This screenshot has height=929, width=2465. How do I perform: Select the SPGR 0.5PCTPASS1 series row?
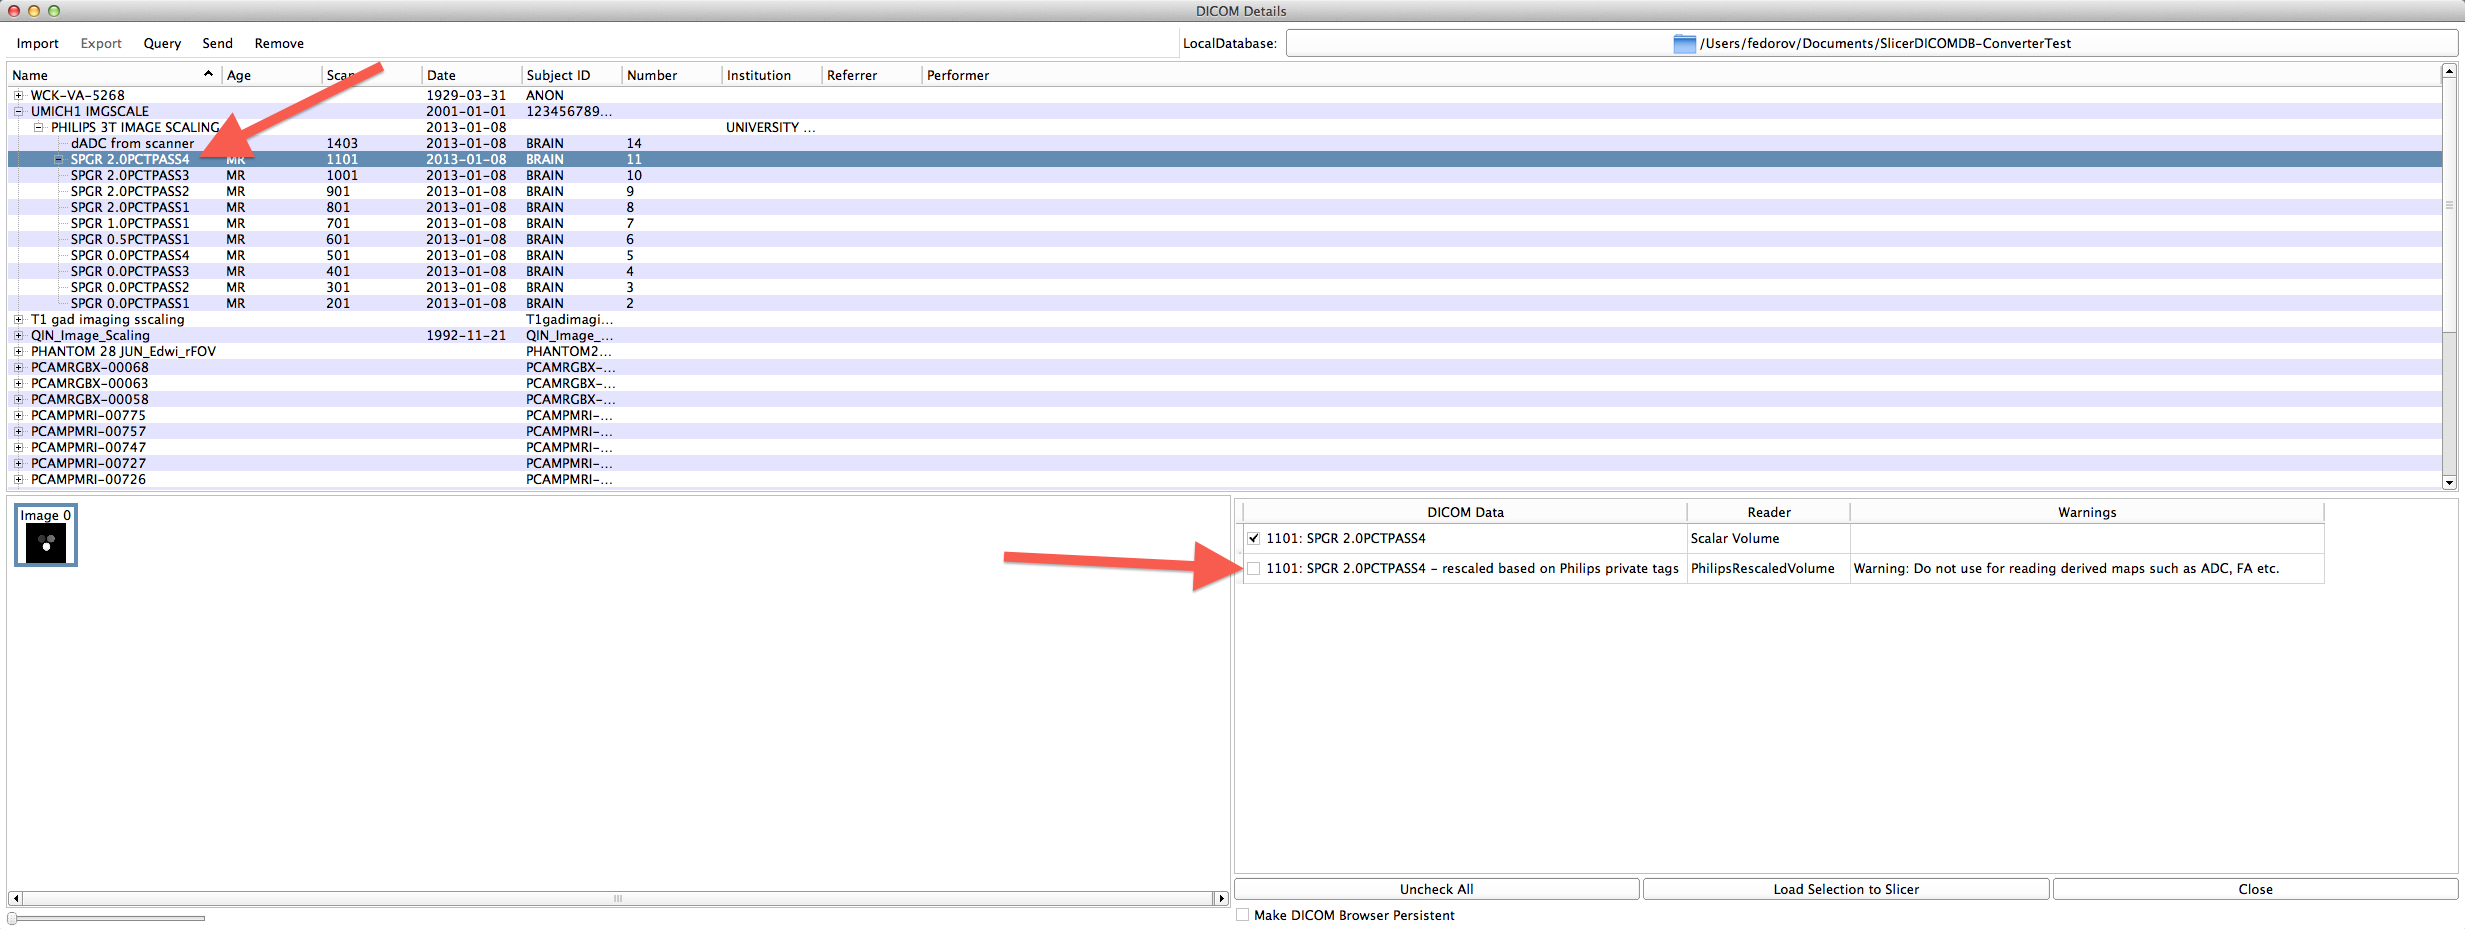click(129, 240)
